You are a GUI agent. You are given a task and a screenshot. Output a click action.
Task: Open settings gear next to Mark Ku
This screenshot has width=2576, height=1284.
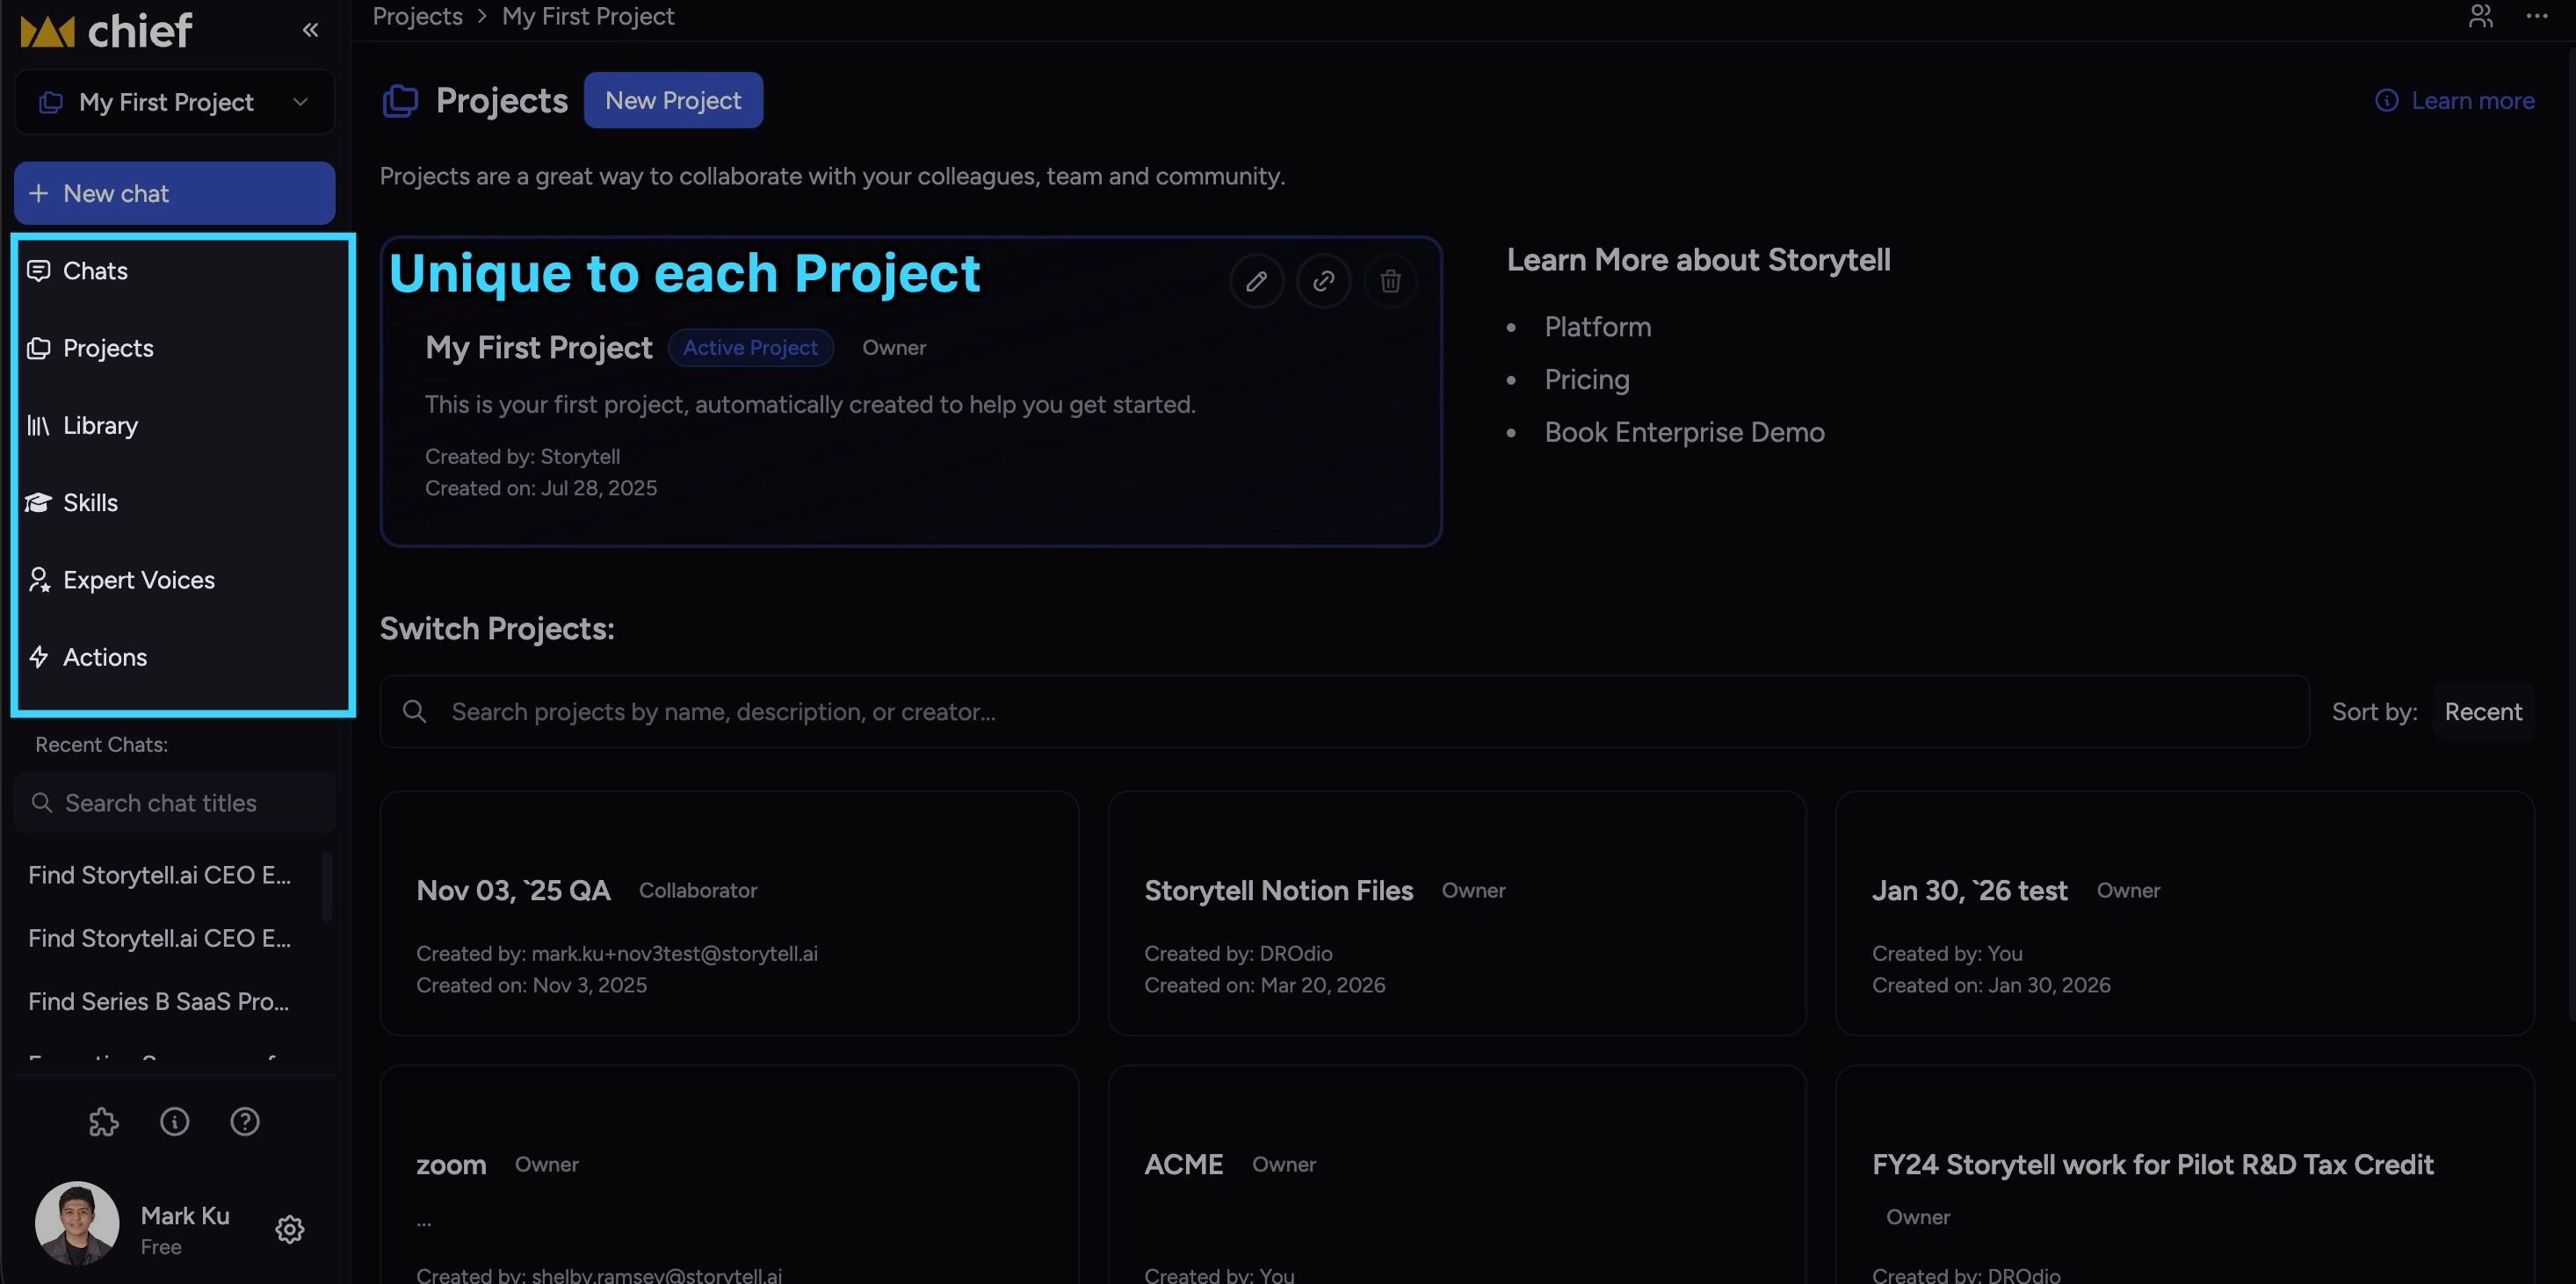[x=290, y=1229]
